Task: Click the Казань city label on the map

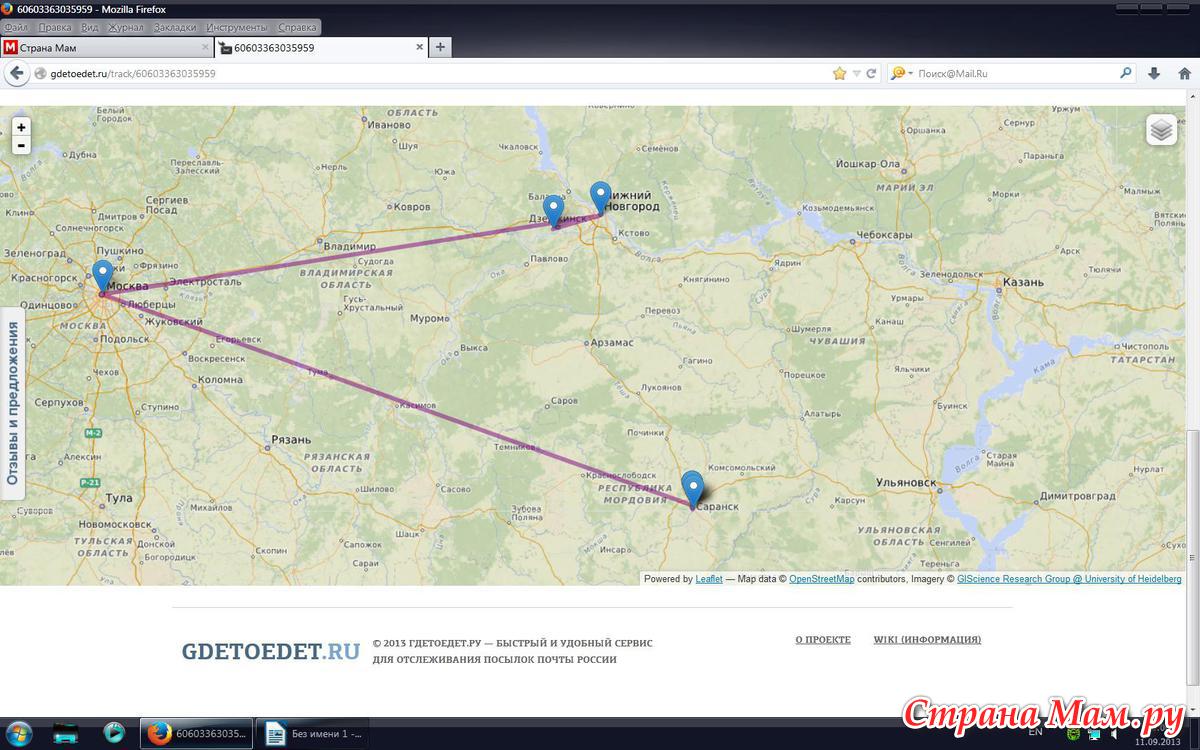Action: click(1025, 282)
